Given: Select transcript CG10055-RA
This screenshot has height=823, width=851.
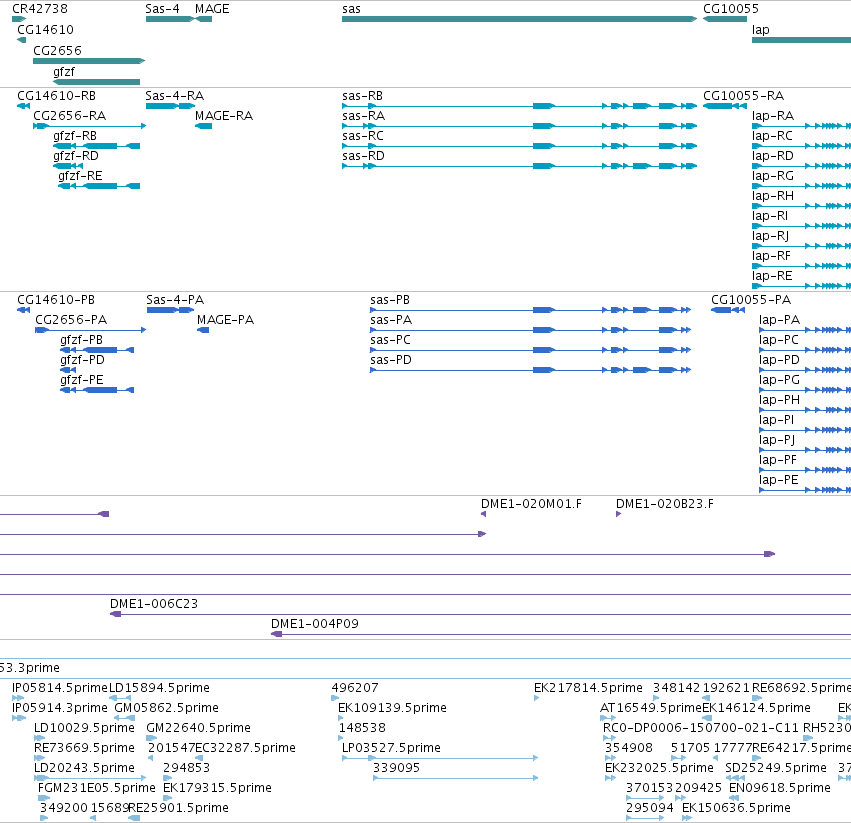Looking at the screenshot, I should click(x=725, y=106).
